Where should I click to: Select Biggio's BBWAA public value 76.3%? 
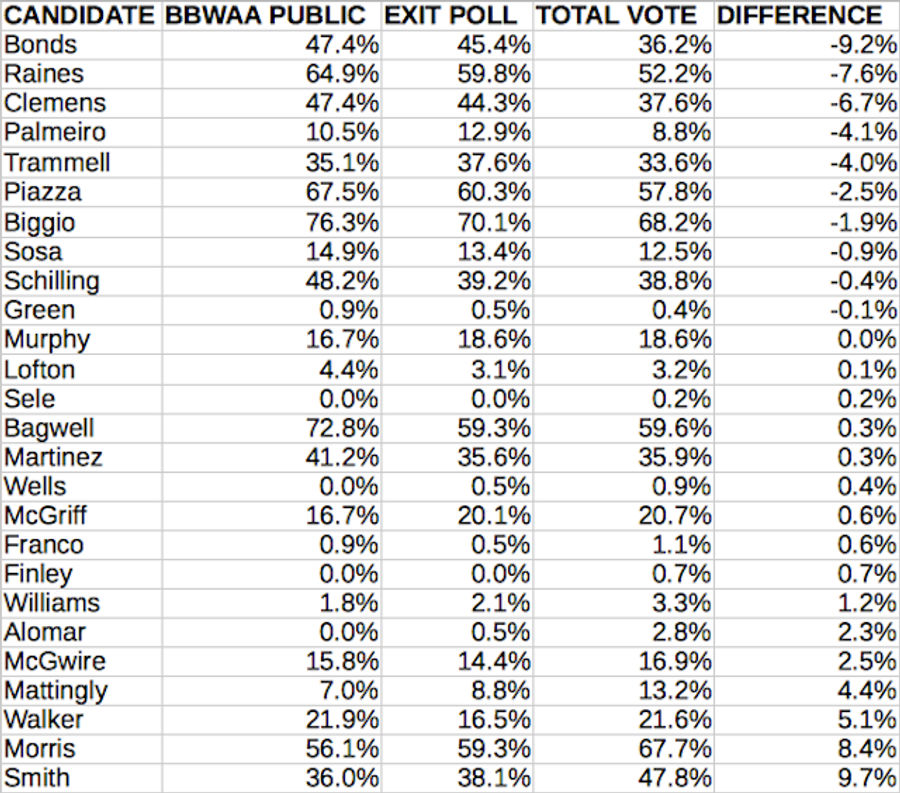coord(271,222)
